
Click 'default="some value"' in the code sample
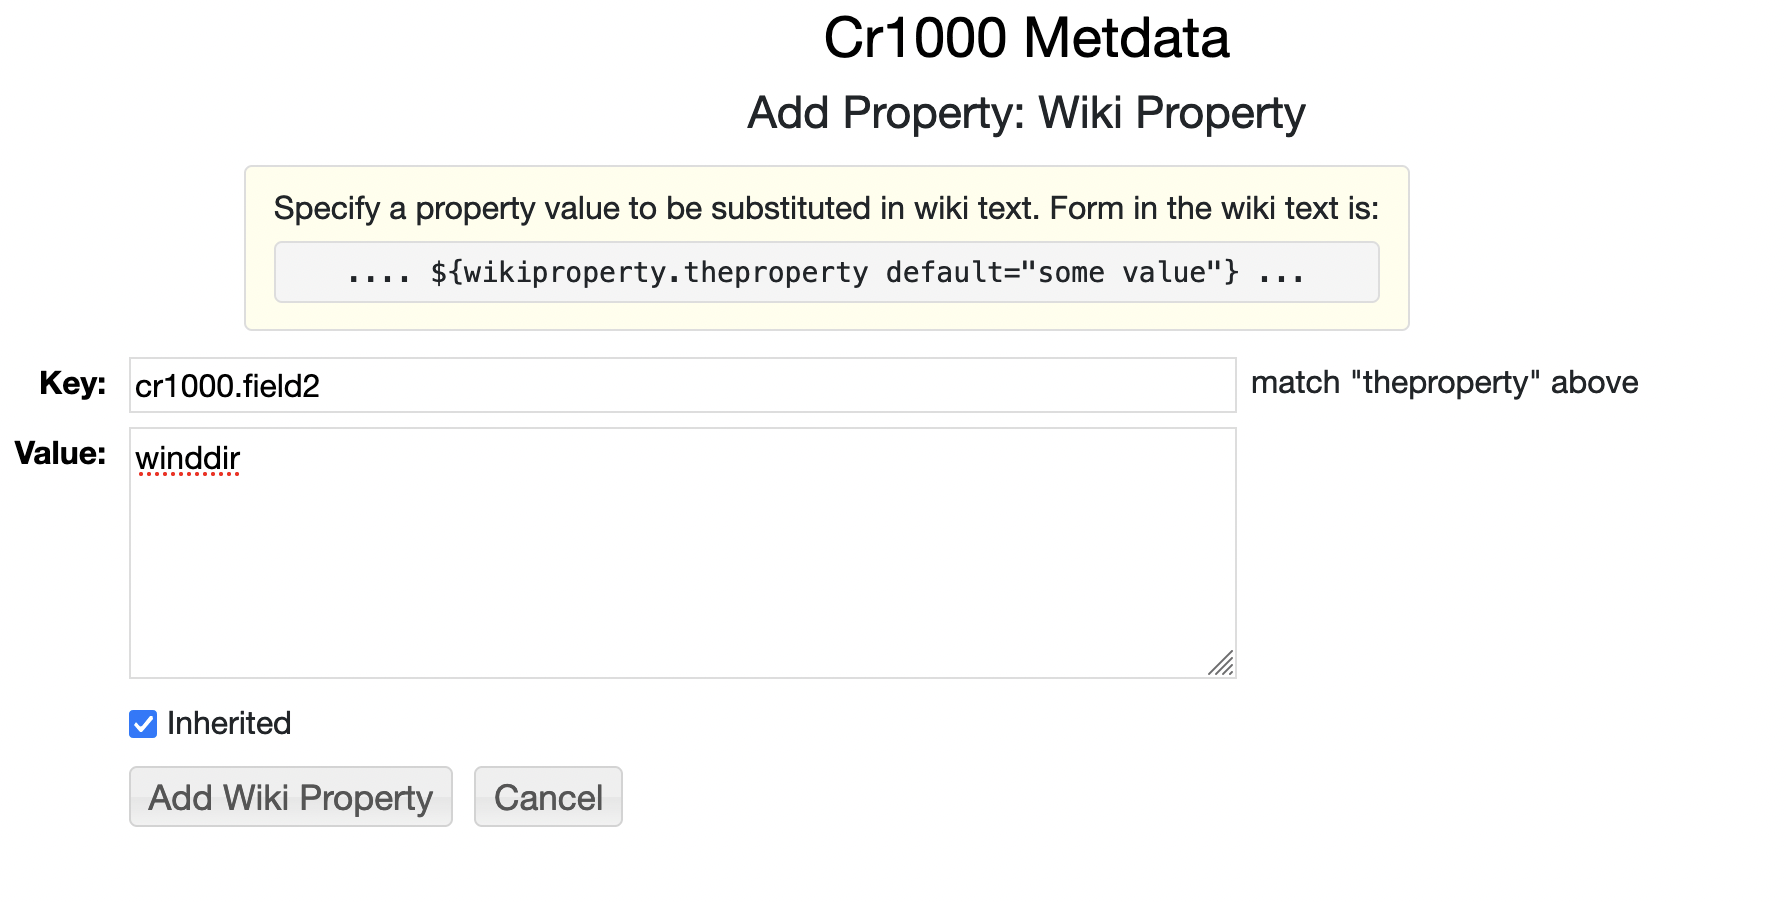point(1062,272)
